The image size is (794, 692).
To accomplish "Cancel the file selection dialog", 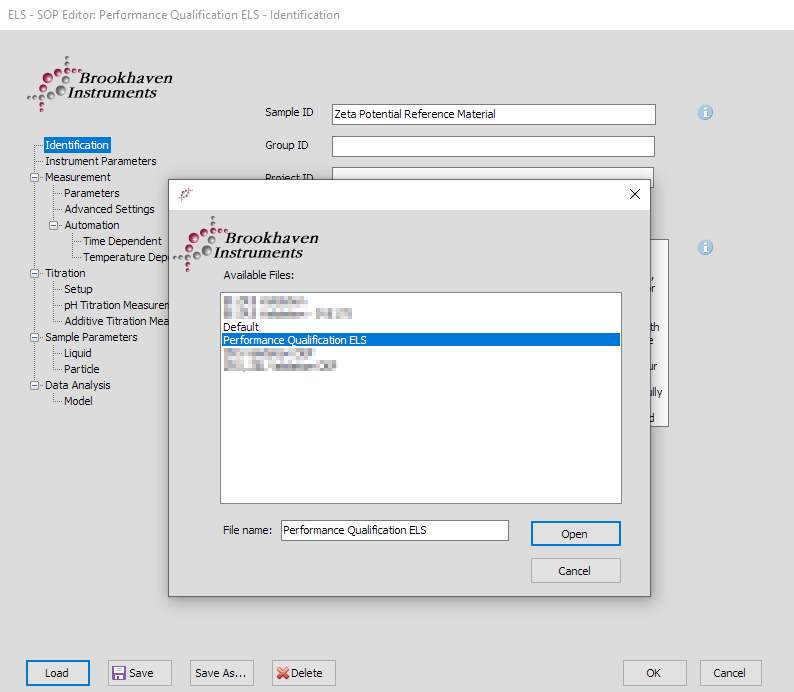I will [x=575, y=571].
